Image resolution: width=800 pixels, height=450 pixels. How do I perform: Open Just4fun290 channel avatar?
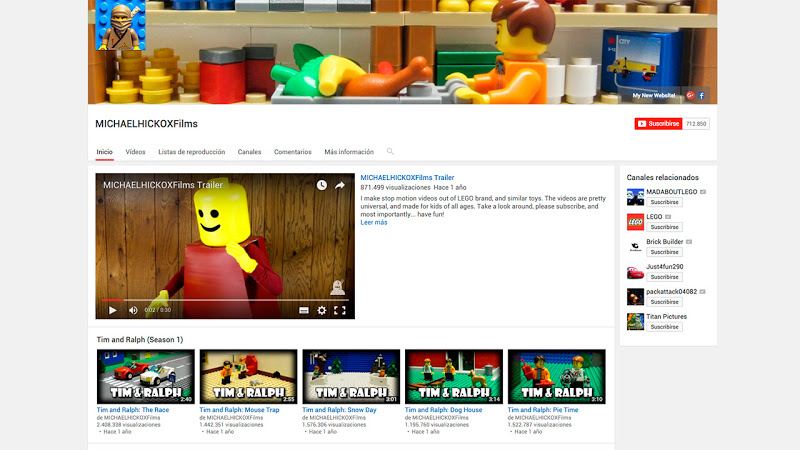pos(635,272)
